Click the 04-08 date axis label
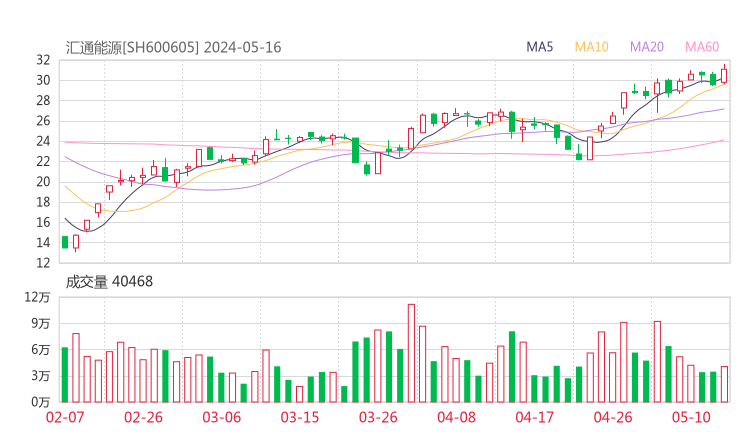The height and width of the screenshot is (440, 740). click(456, 417)
